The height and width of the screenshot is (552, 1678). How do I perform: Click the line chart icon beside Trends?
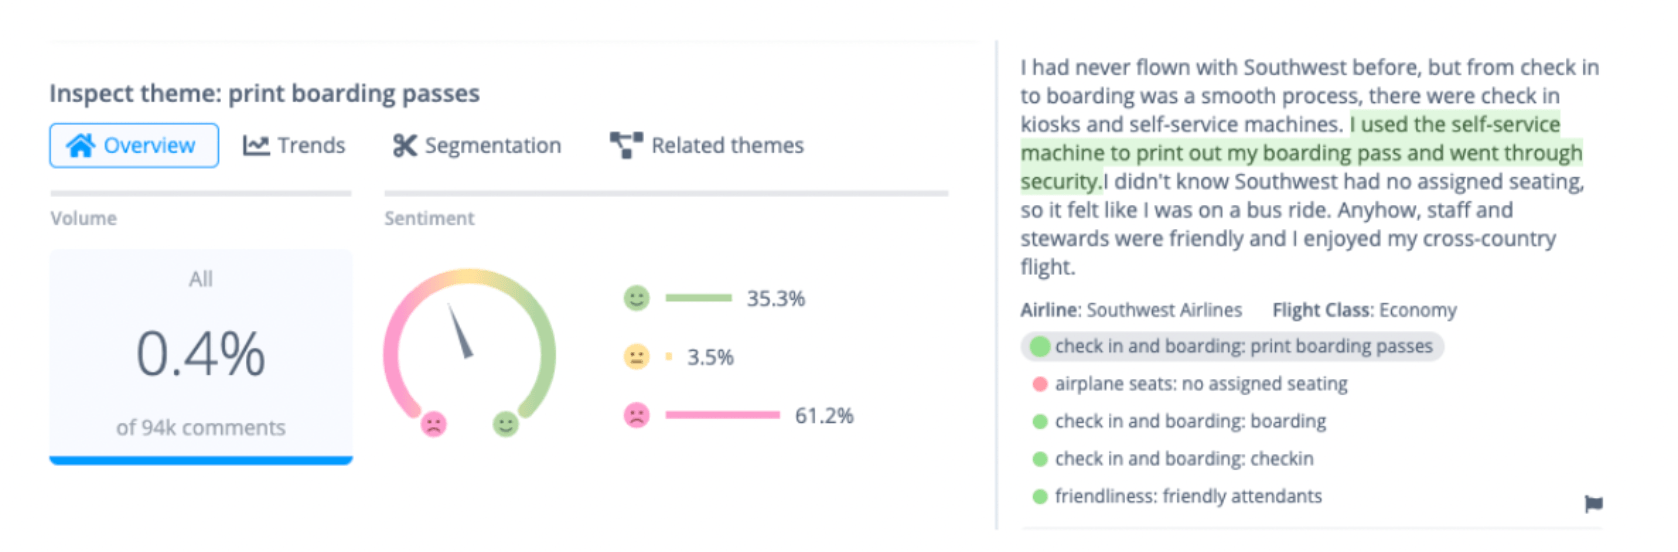tap(256, 146)
